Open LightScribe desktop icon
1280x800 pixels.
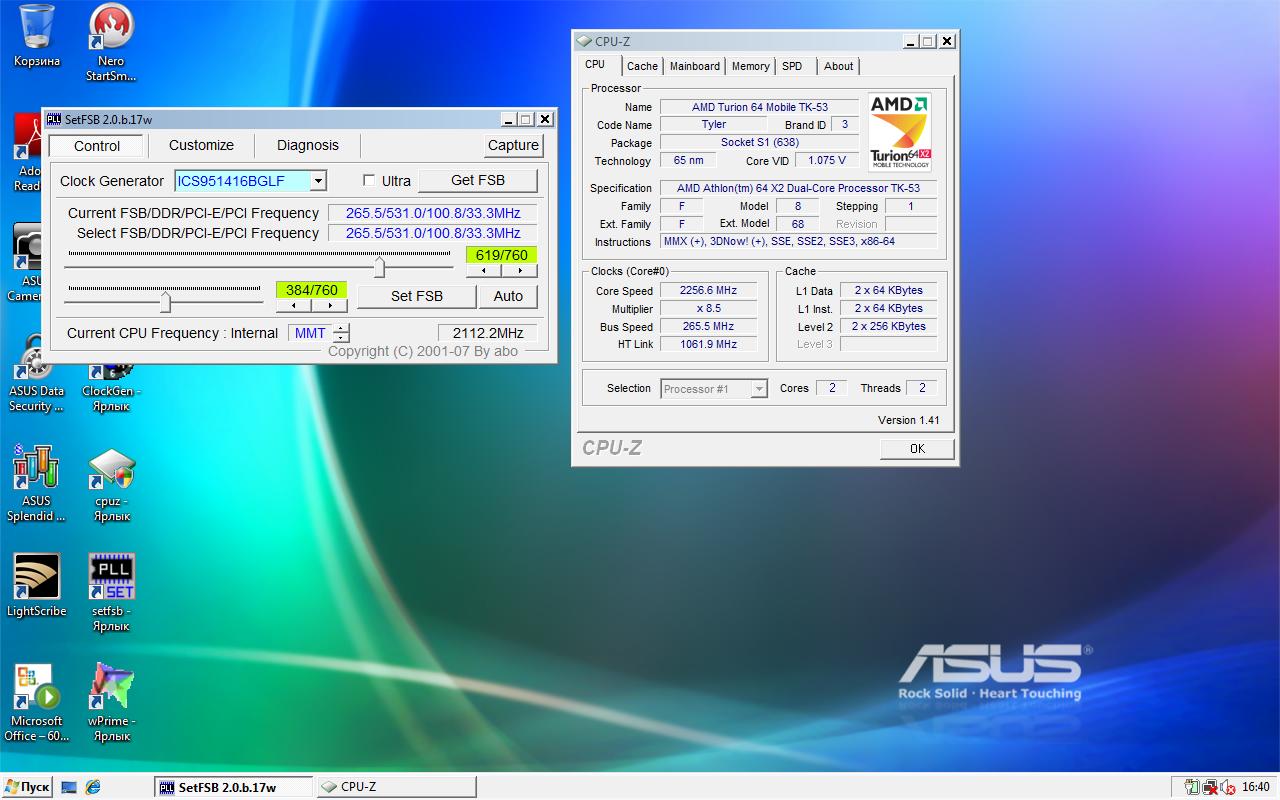[x=36, y=585]
